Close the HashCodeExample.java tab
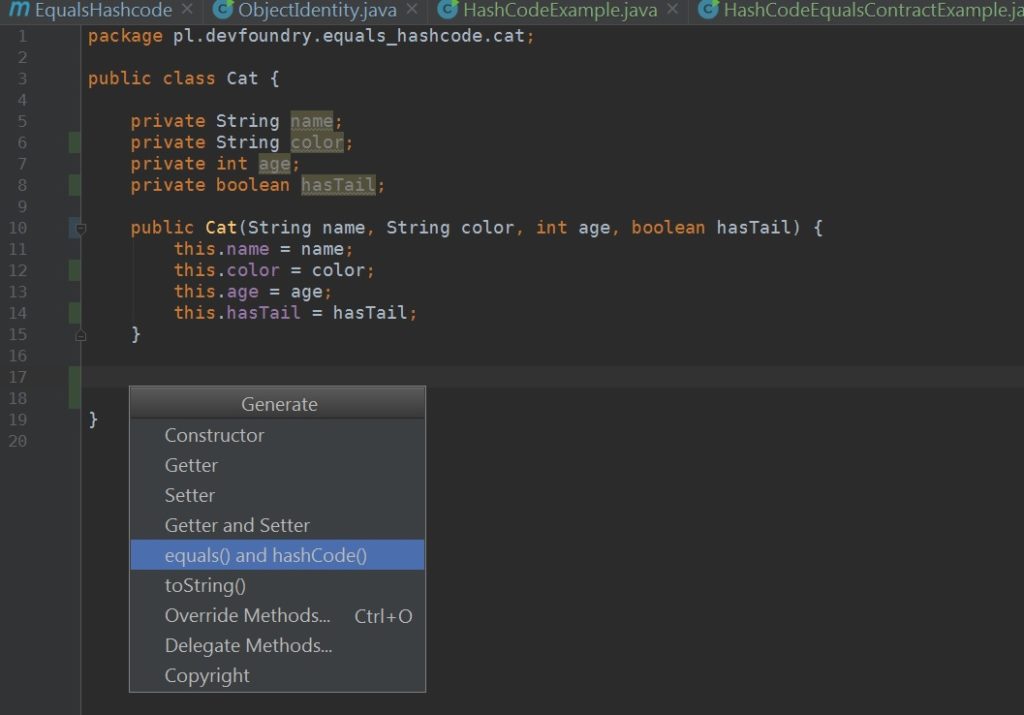The width and height of the screenshot is (1024, 715). [x=673, y=9]
